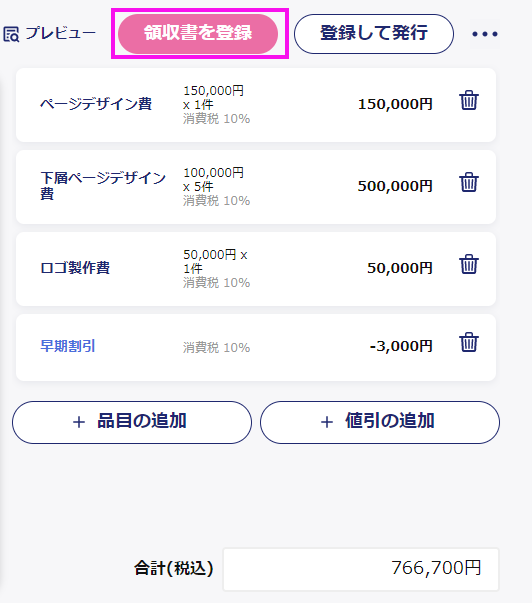Add an item with 品目の追加
Image resolution: width=532 pixels, height=603 pixels.
(132, 422)
